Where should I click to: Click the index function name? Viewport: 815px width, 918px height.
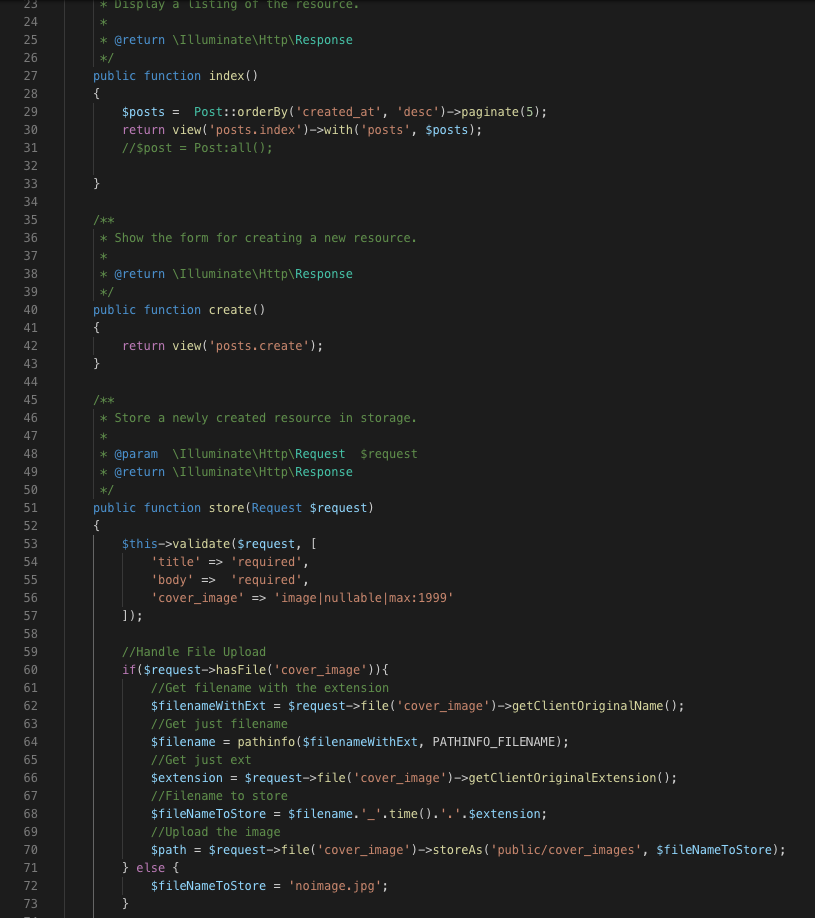pyautogui.click(x=229, y=76)
